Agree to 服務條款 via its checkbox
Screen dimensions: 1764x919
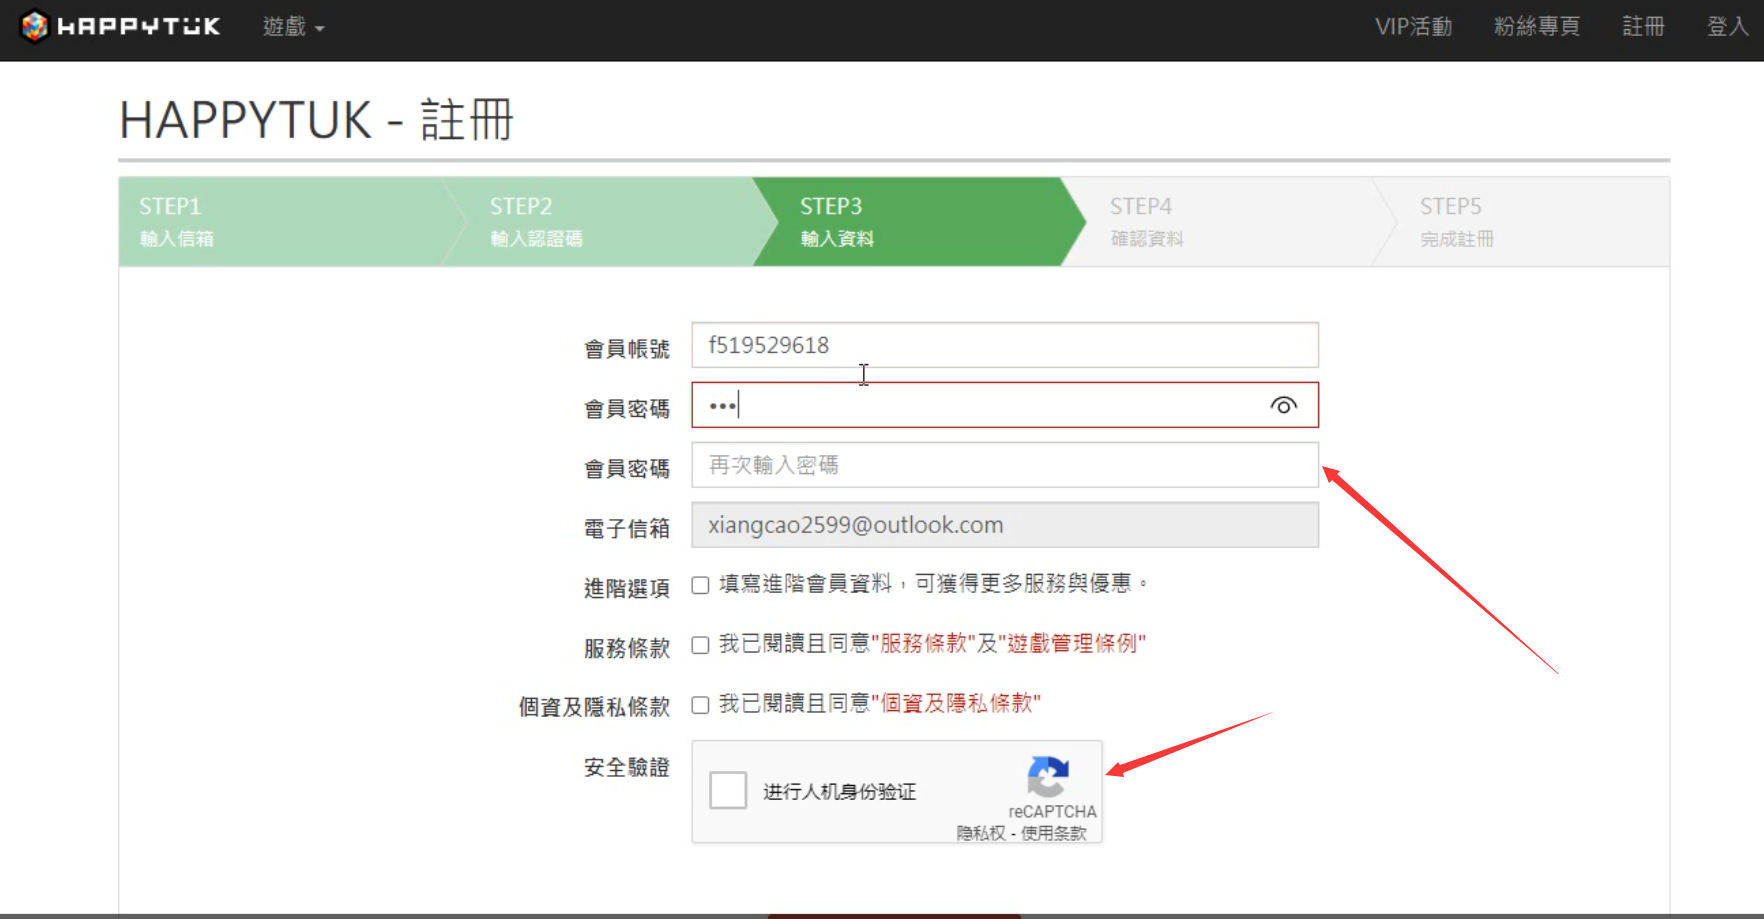(x=701, y=645)
